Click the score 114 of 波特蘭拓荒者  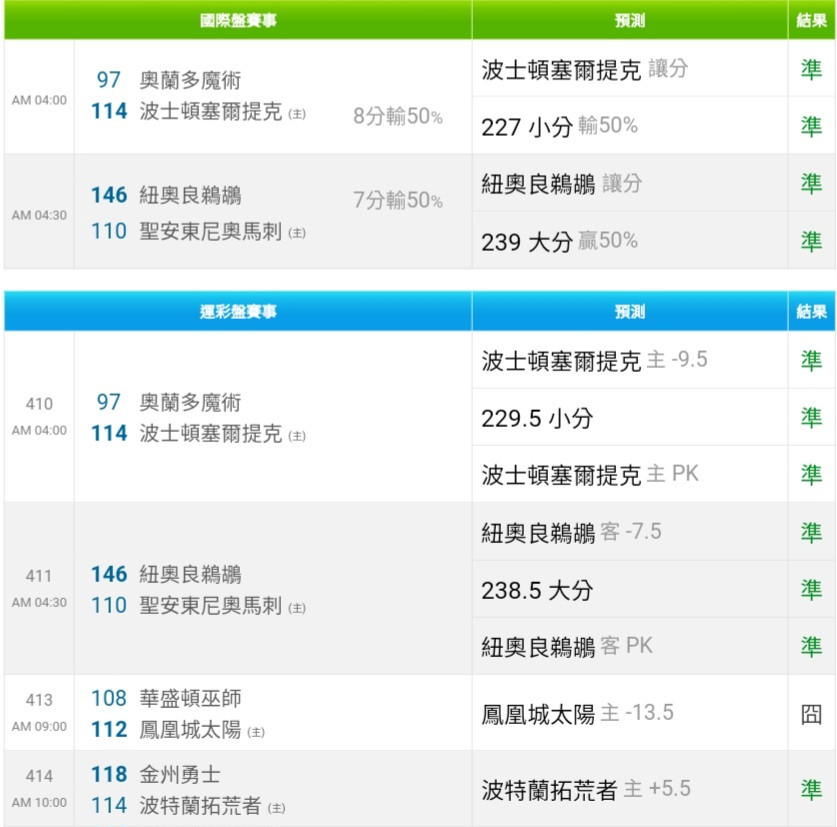[109, 805]
